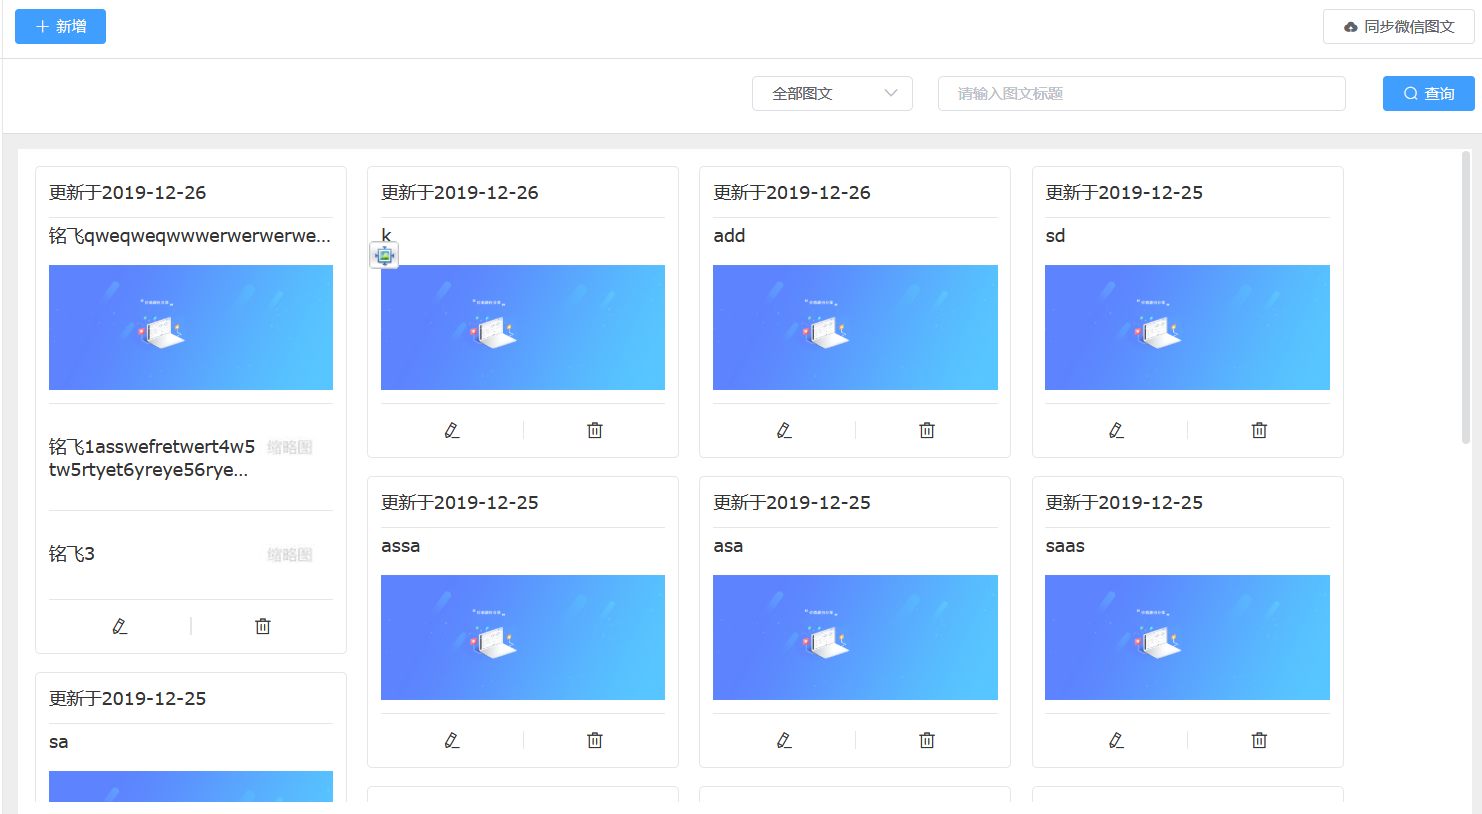This screenshot has width=1482, height=814.
Task: Click the edit pencil icon on the 'add' card
Action: pyautogui.click(x=784, y=430)
